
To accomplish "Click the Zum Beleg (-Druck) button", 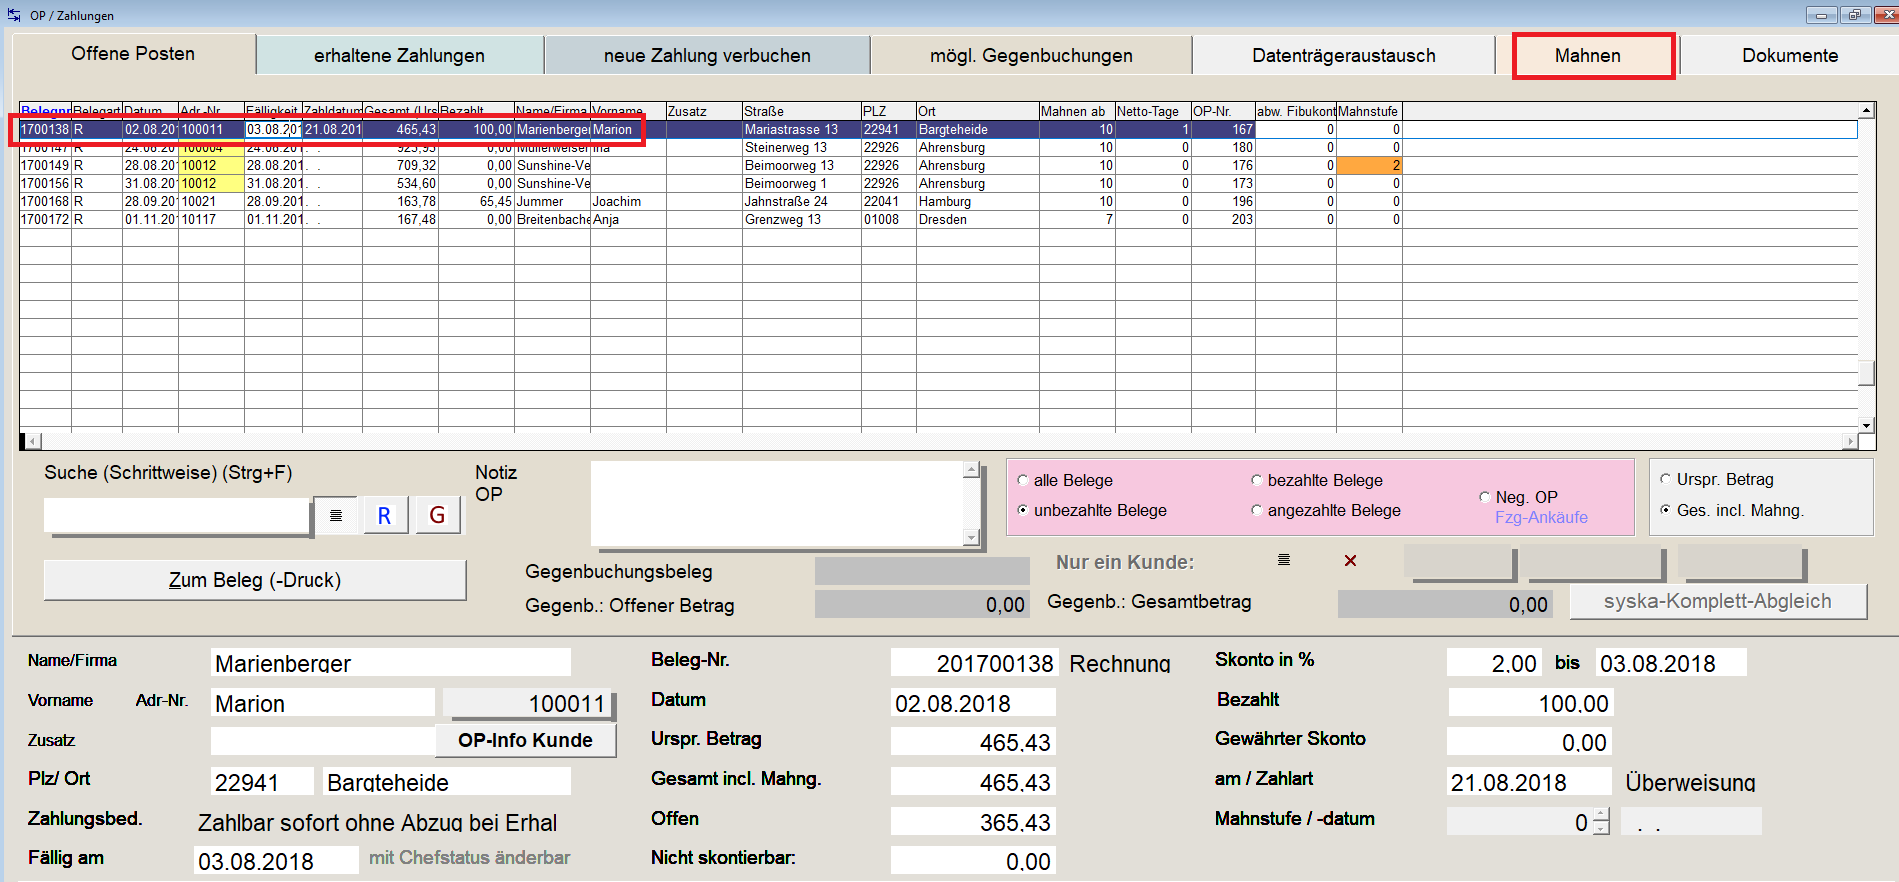I will click(x=255, y=580).
